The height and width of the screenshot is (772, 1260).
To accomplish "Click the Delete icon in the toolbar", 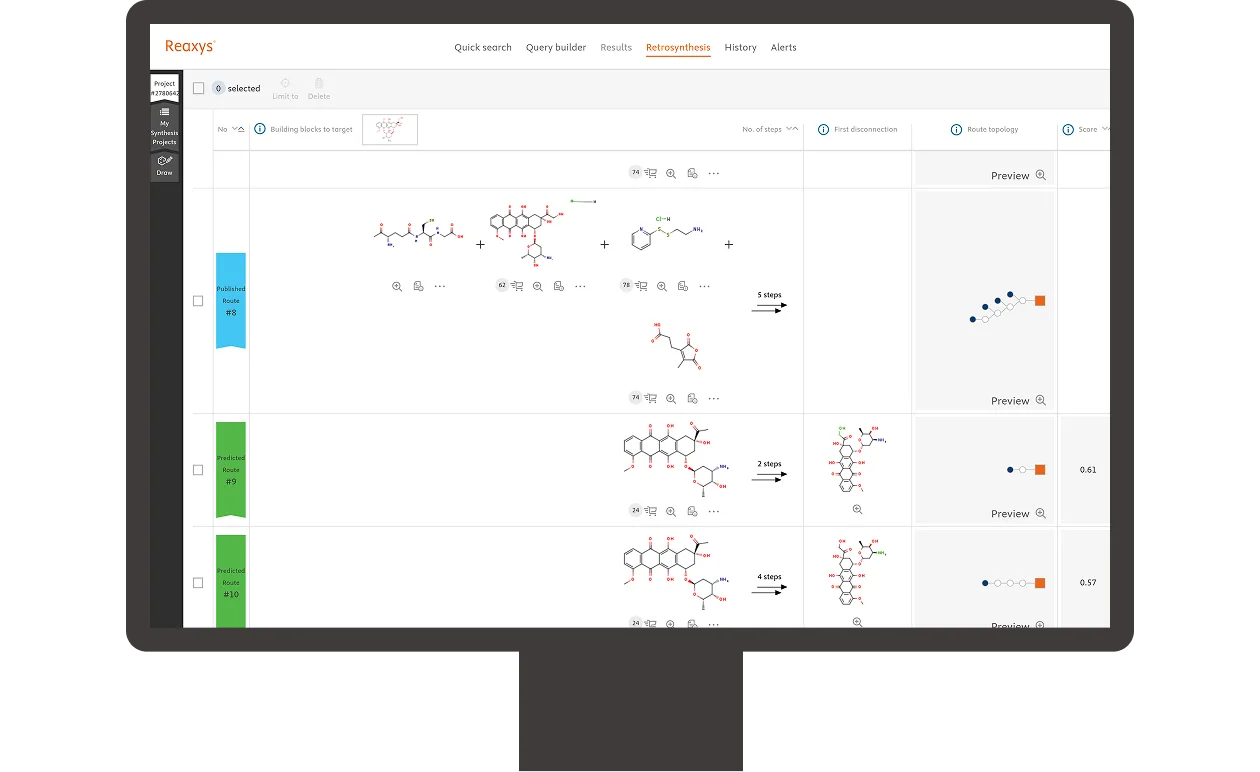I will [319, 88].
